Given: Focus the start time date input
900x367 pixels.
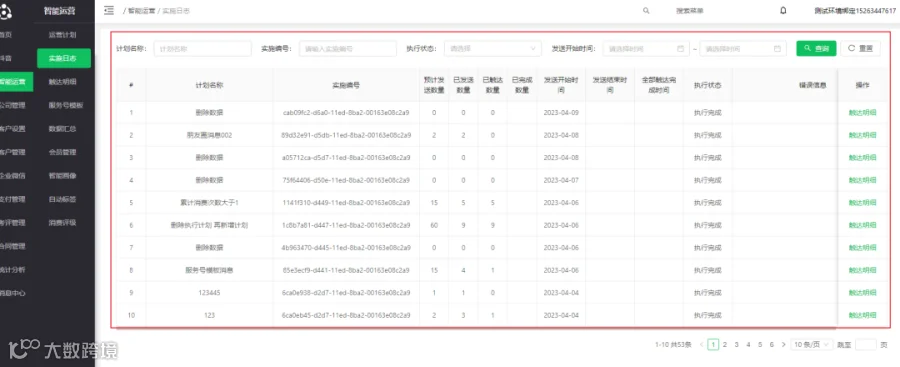Looking at the screenshot, I should (x=646, y=49).
